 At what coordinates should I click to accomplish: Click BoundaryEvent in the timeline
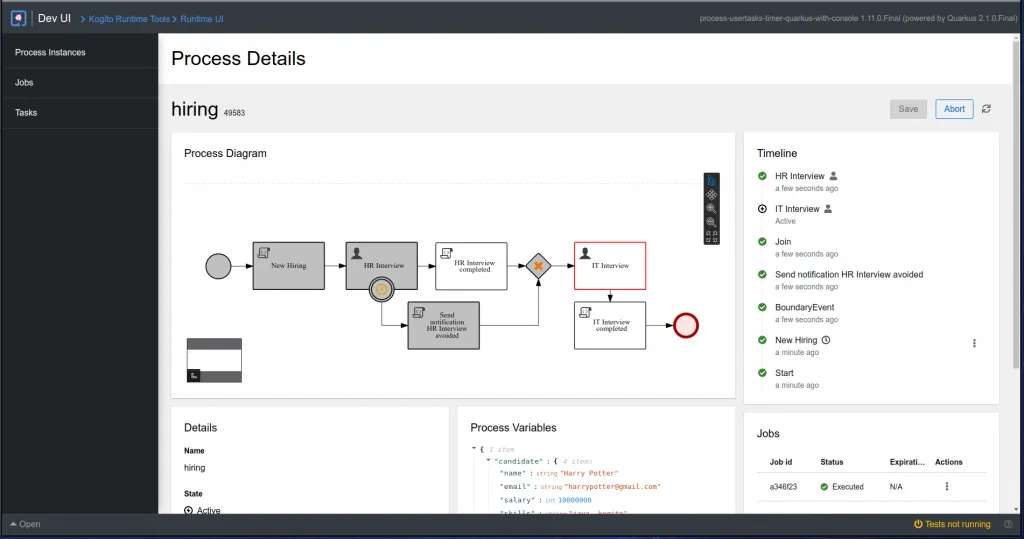click(805, 307)
